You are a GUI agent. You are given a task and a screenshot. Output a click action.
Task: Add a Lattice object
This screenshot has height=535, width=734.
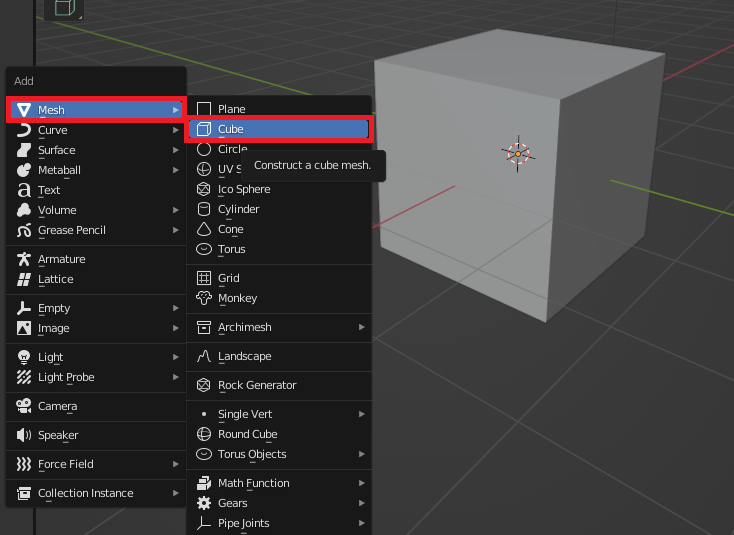(55, 279)
